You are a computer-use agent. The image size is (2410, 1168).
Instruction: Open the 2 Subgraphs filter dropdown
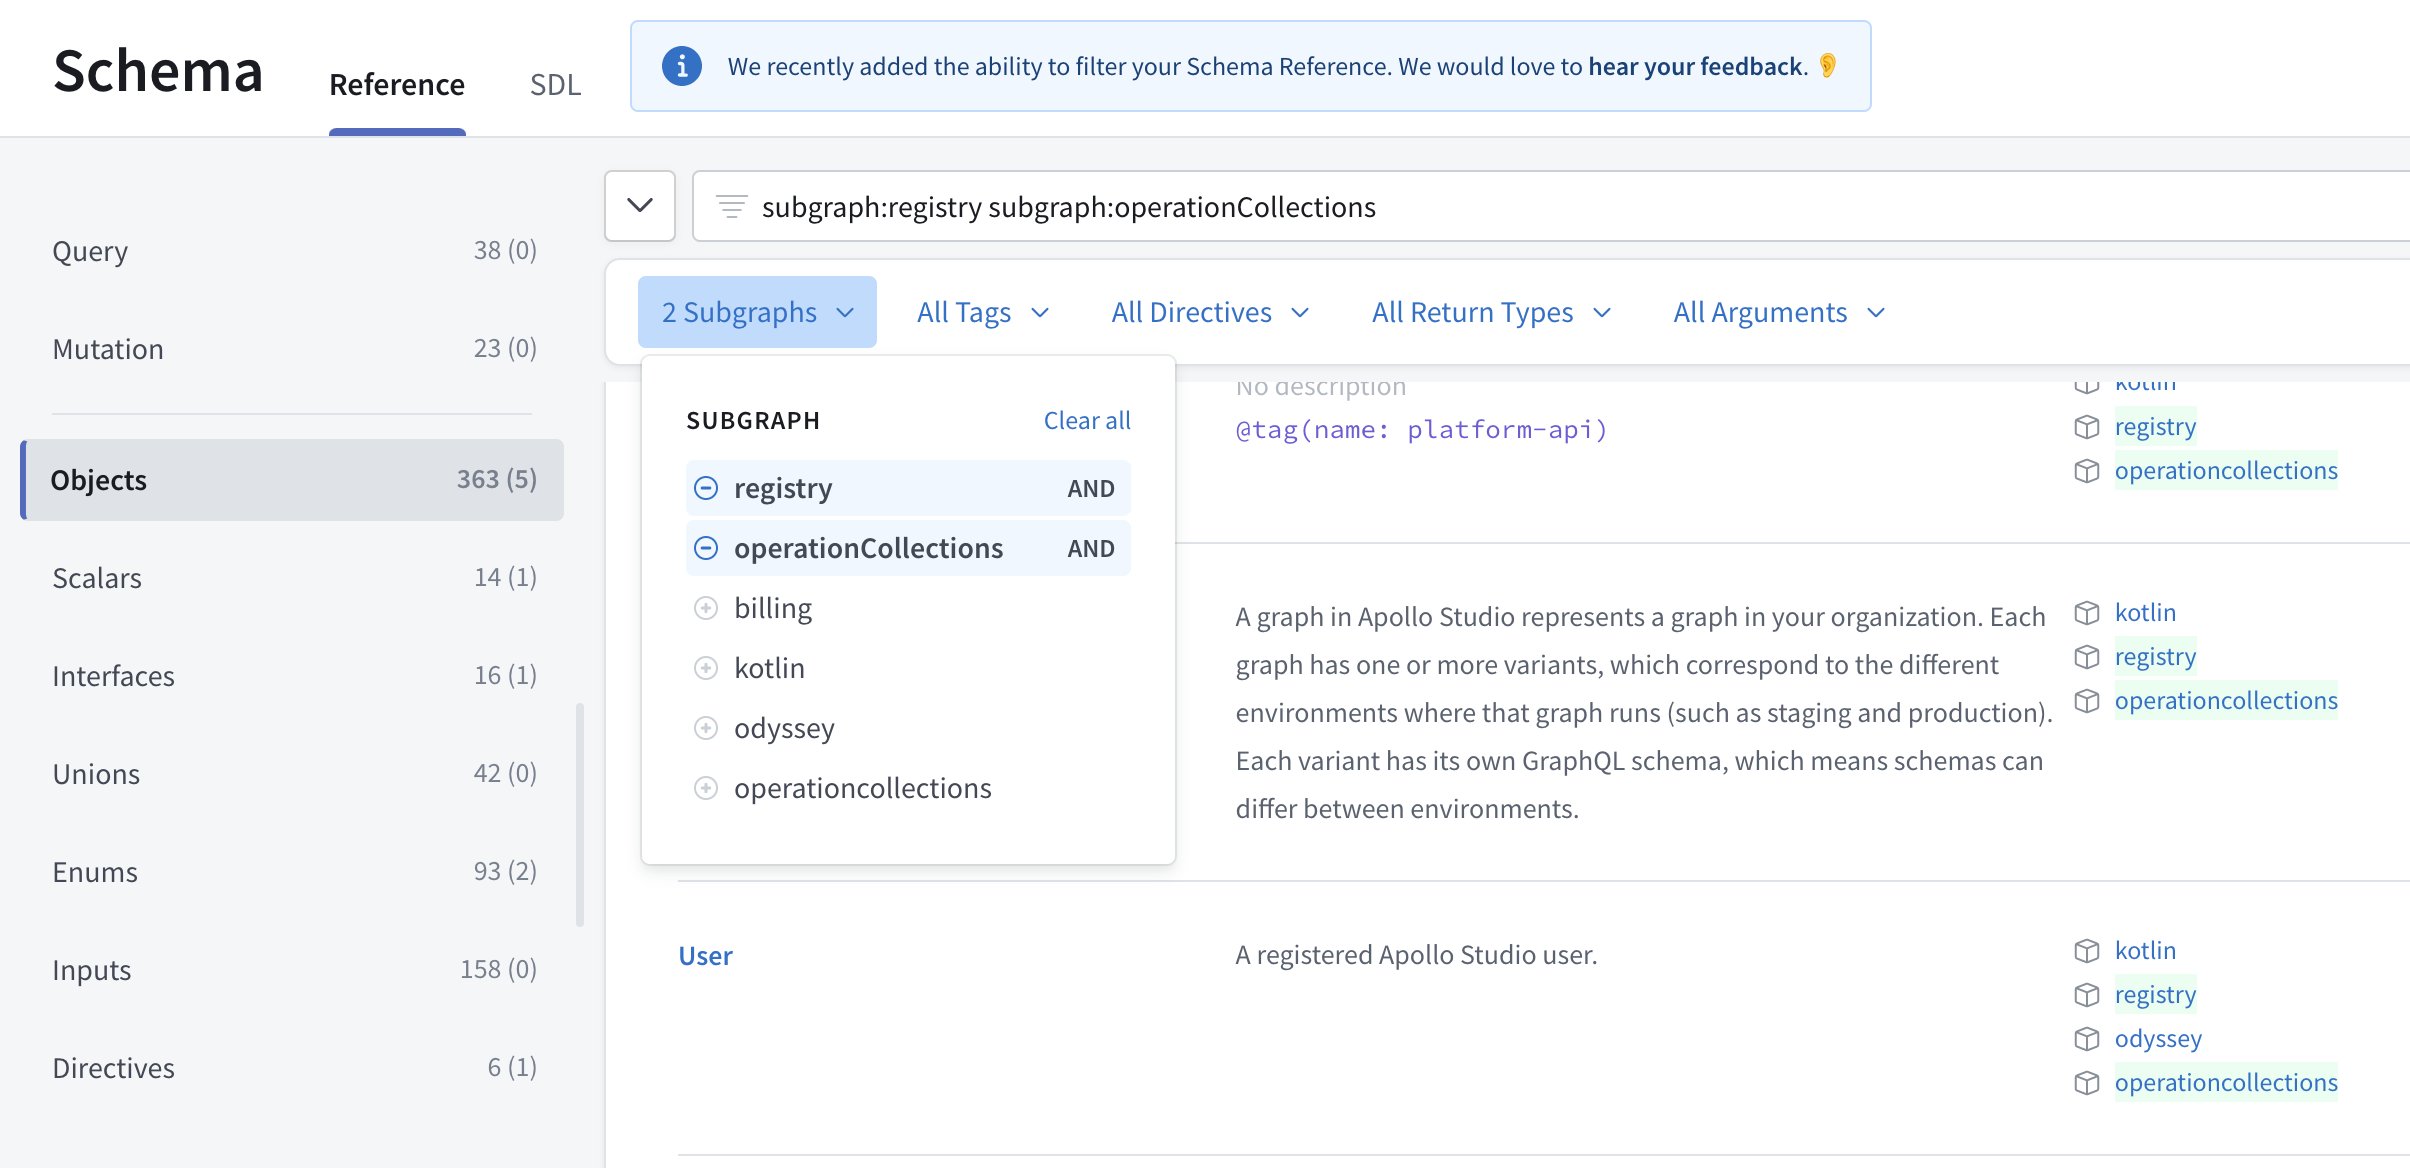coord(757,312)
